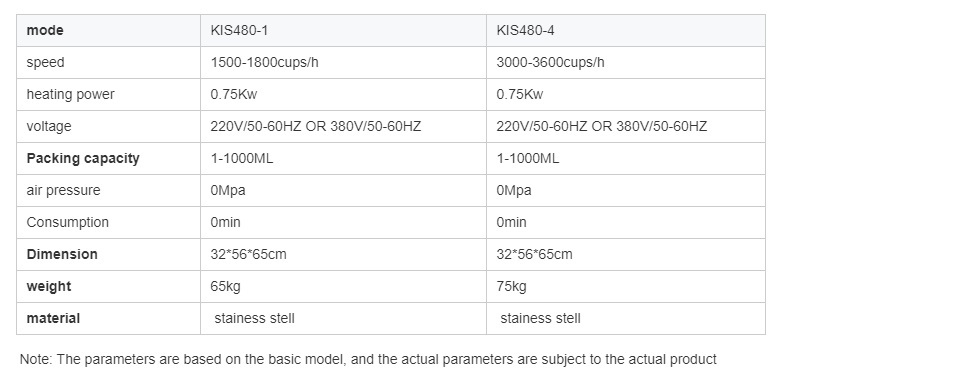Viewport: 955px width, 379px height.
Task: Click the 65kg weight value
Action: coord(225,286)
